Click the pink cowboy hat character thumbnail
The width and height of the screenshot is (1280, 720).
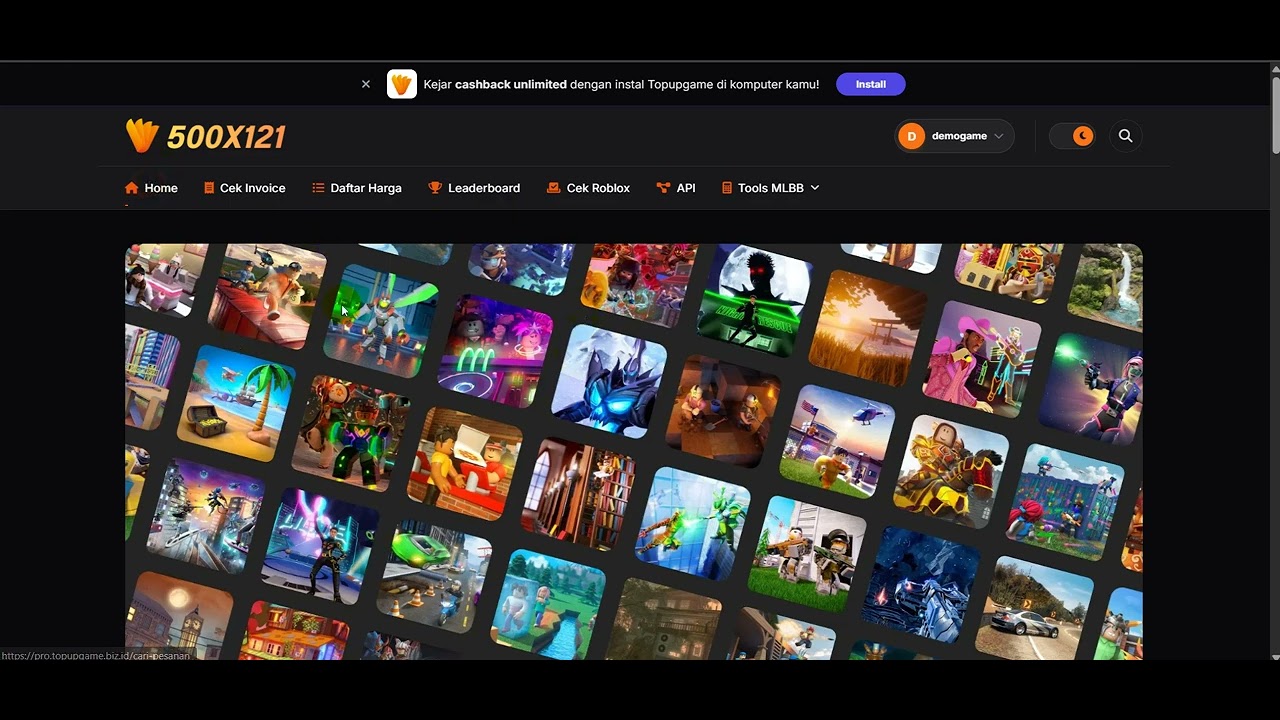click(982, 358)
